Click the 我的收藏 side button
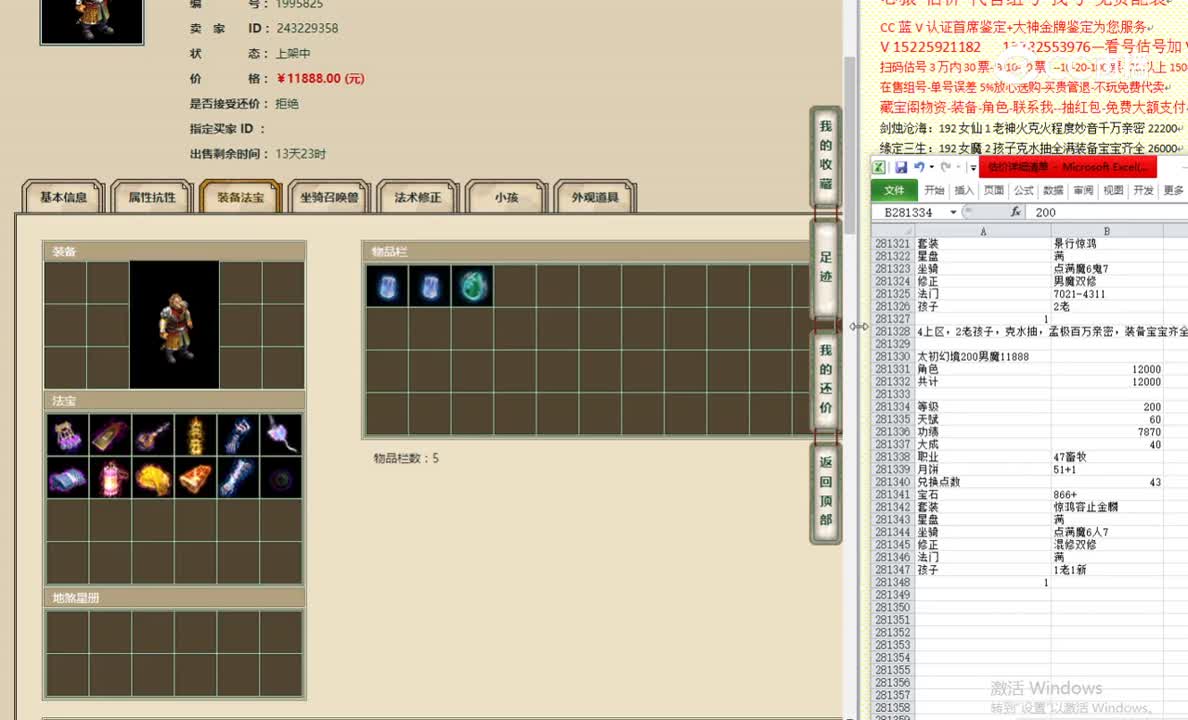Viewport: 1188px width, 720px height. (826, 155)
